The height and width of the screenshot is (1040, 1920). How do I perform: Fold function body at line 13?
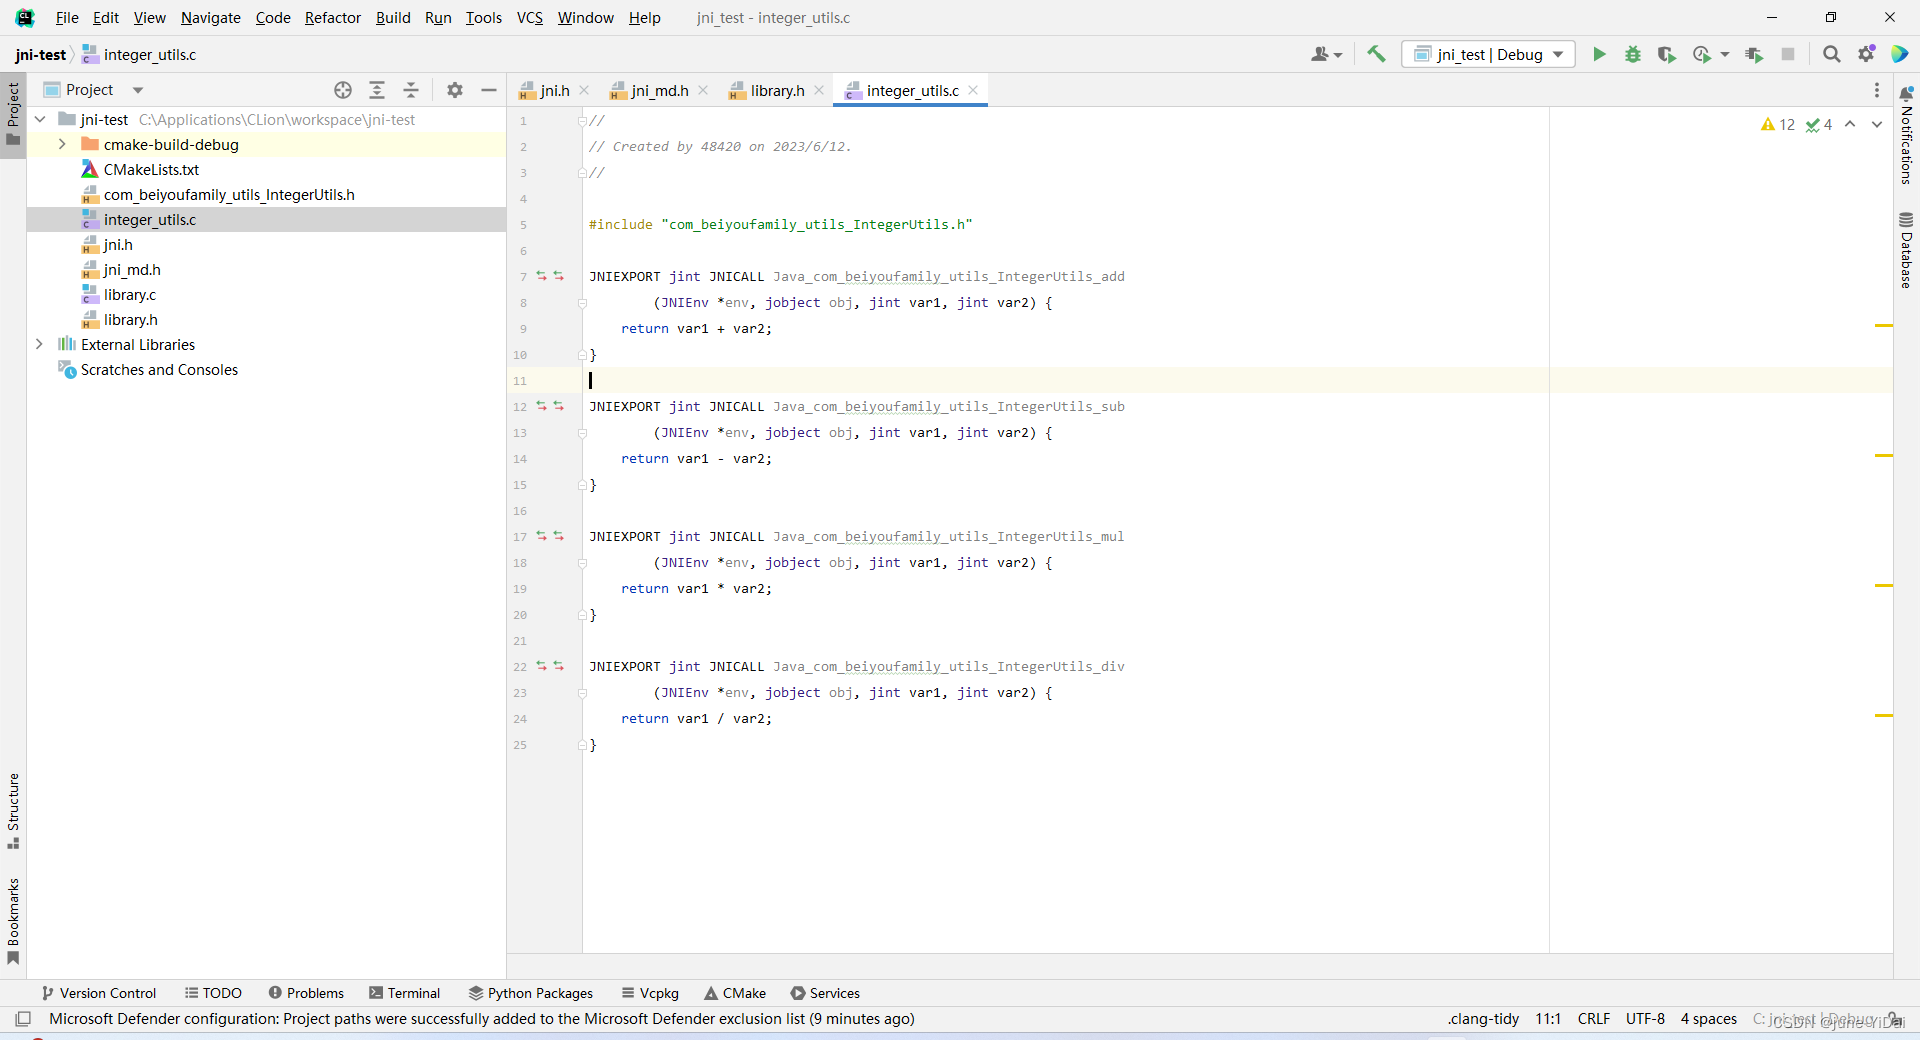[x=582, y=432]
